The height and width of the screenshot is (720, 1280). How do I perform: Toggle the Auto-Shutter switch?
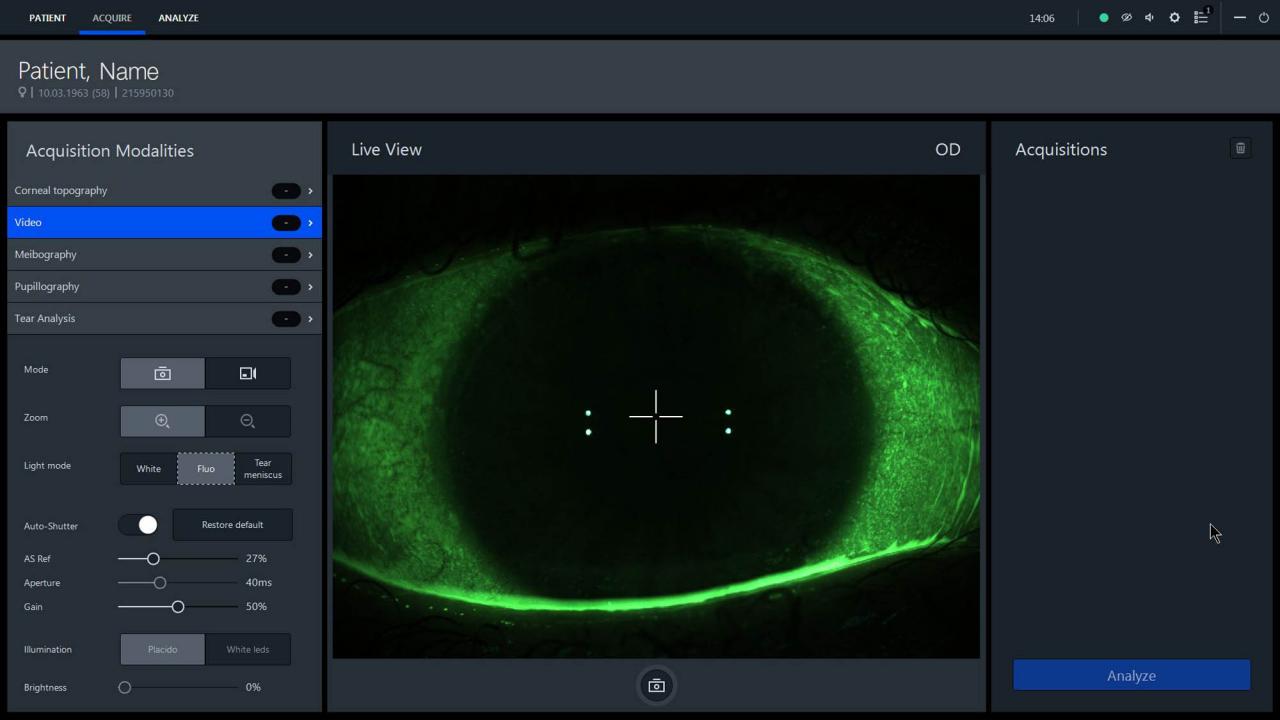[x=138, y=525]
